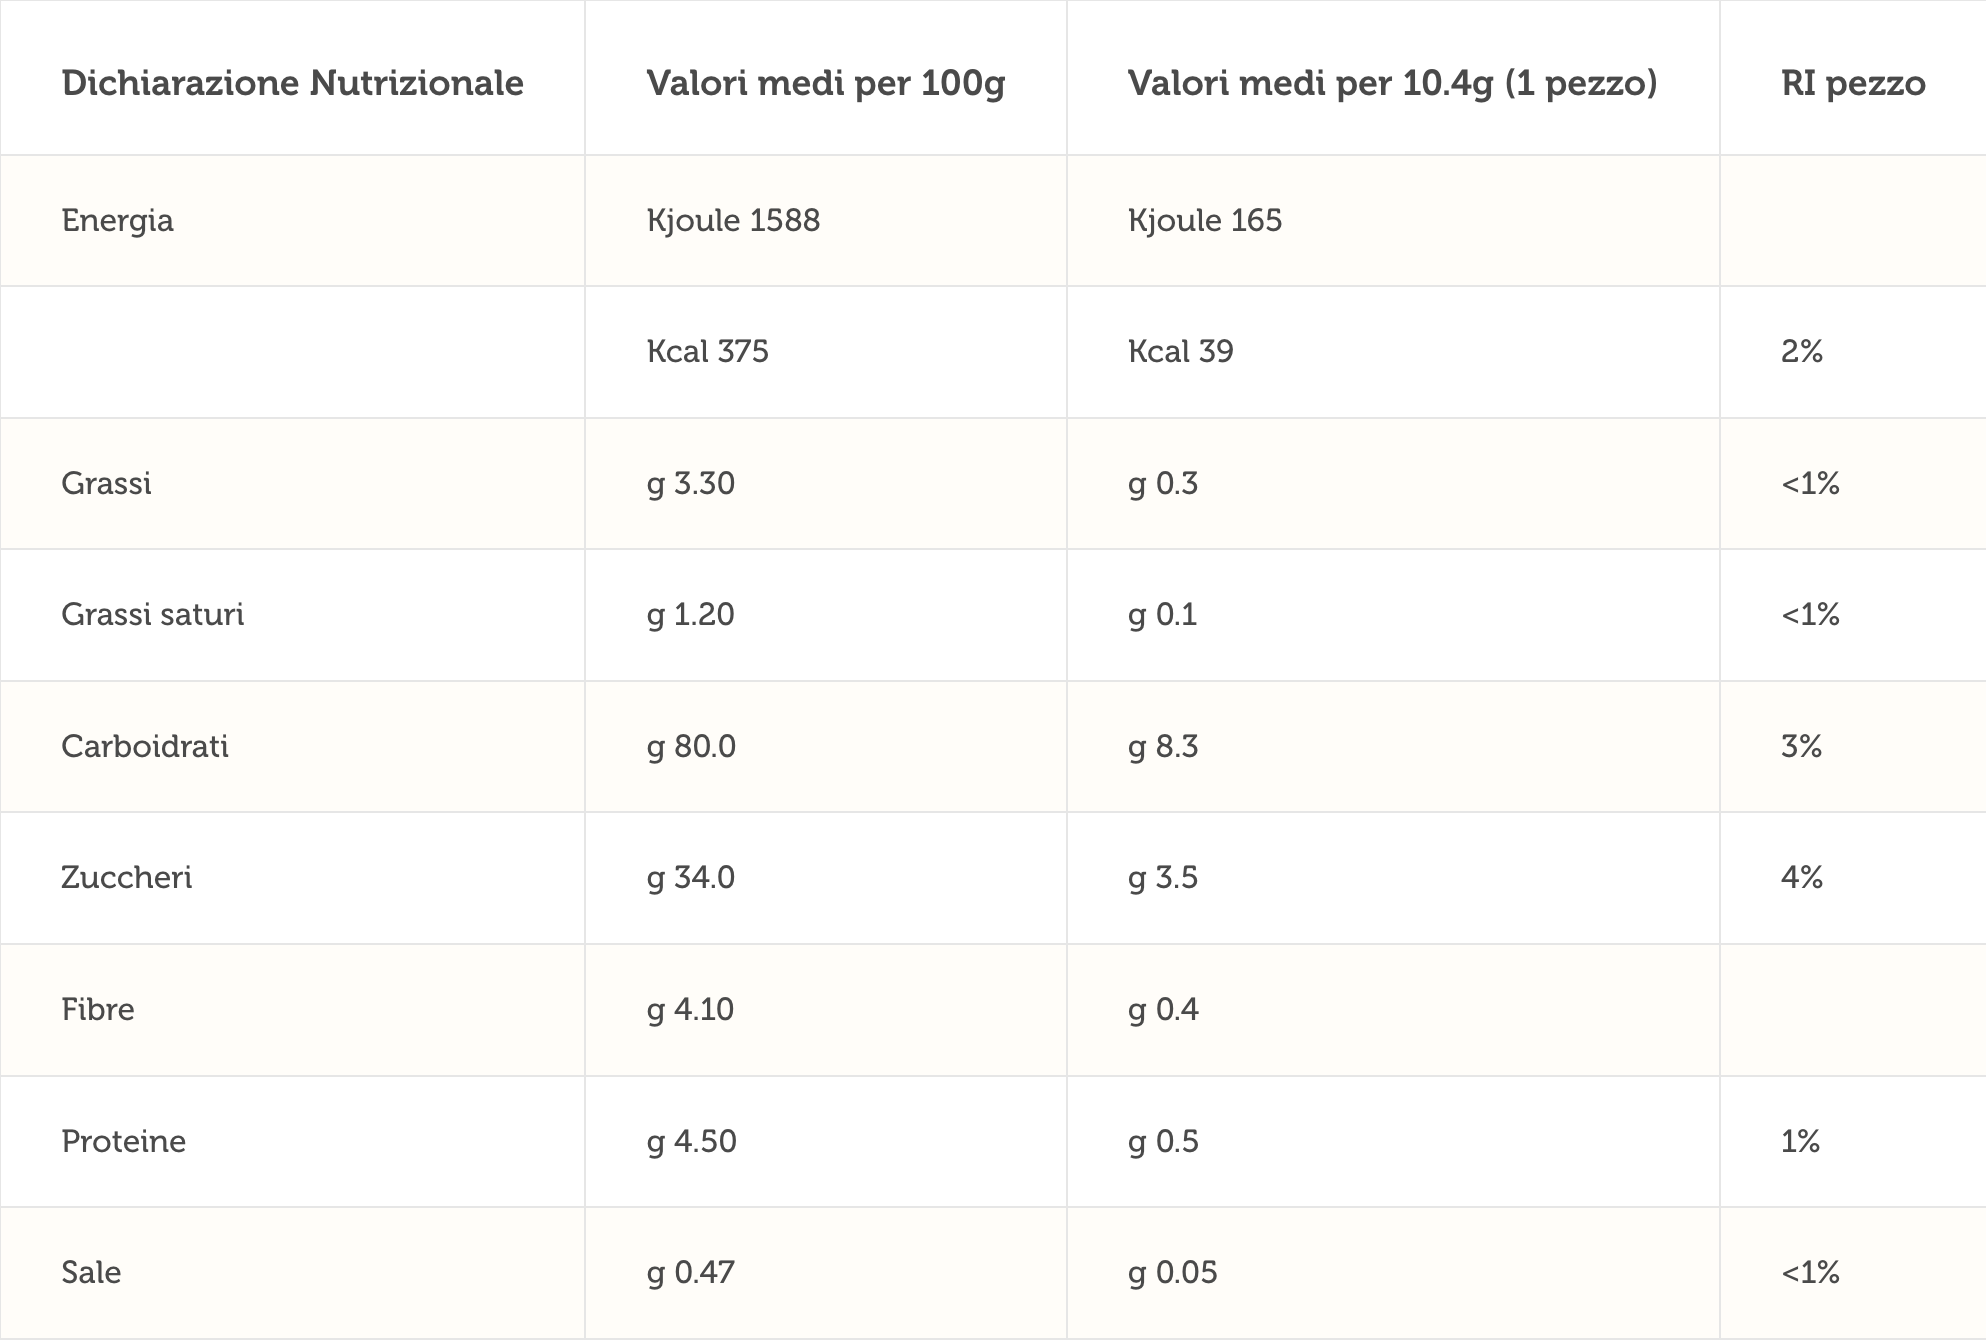Click the "g 4.50" Proteine value
1986x1340 pixels.
pyautogui.click(x=691, y=1141)
